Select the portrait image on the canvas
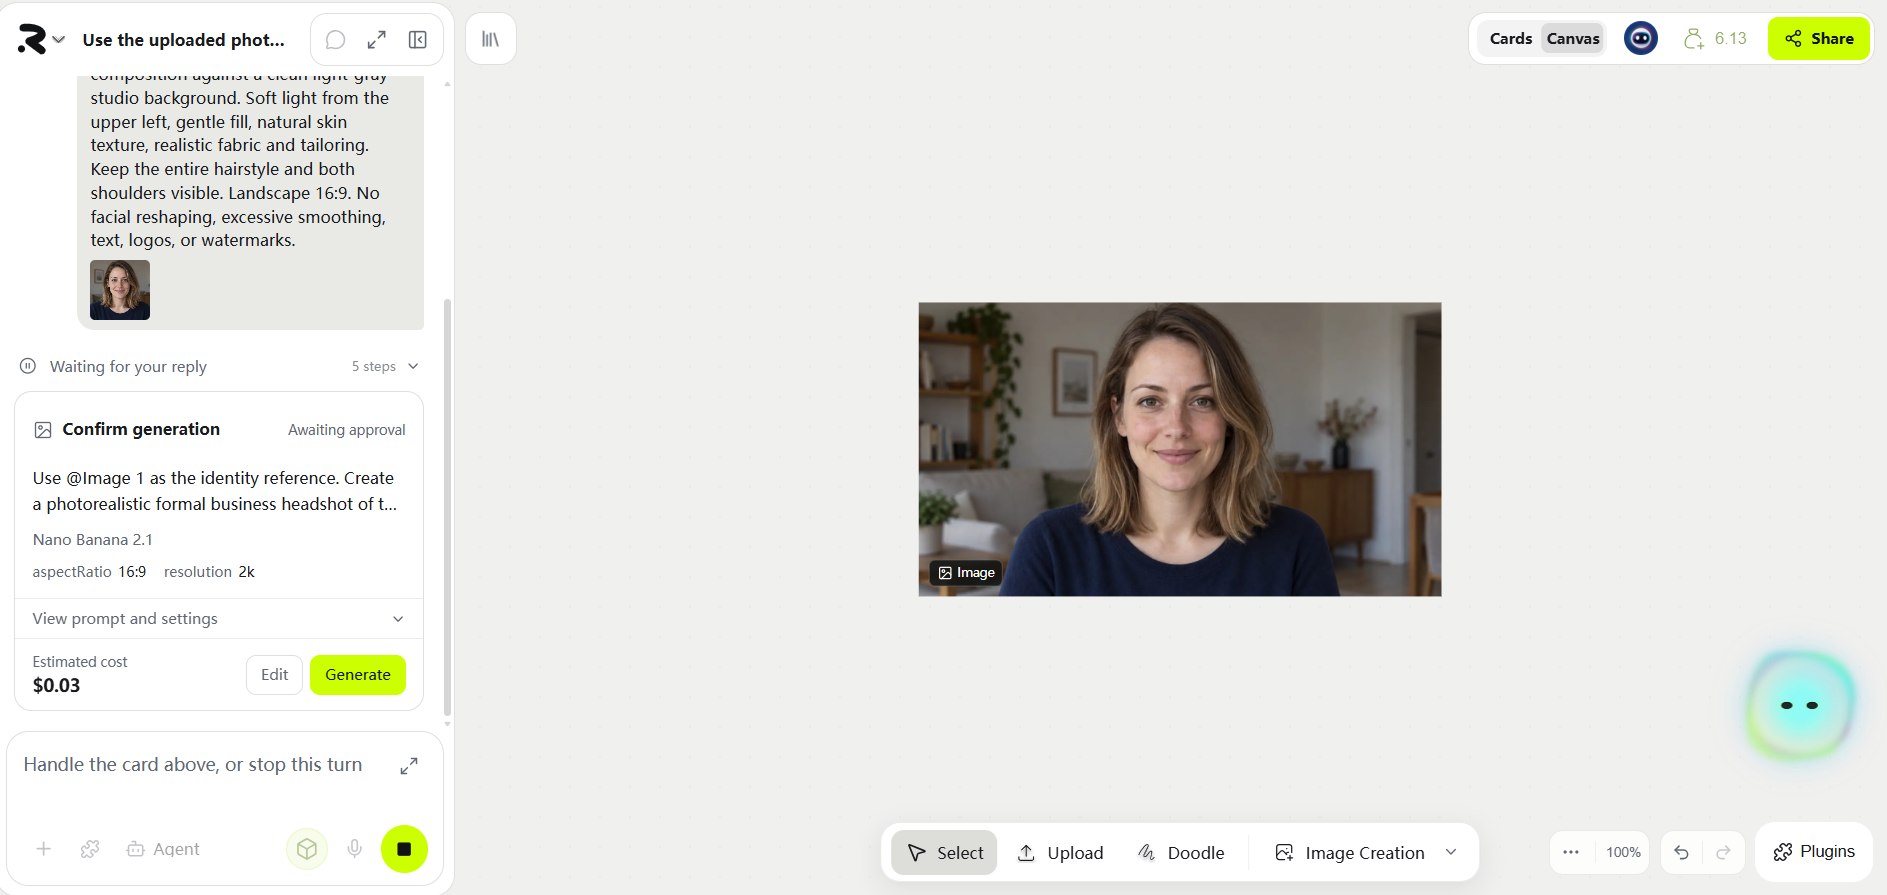 click(1180, 449)
